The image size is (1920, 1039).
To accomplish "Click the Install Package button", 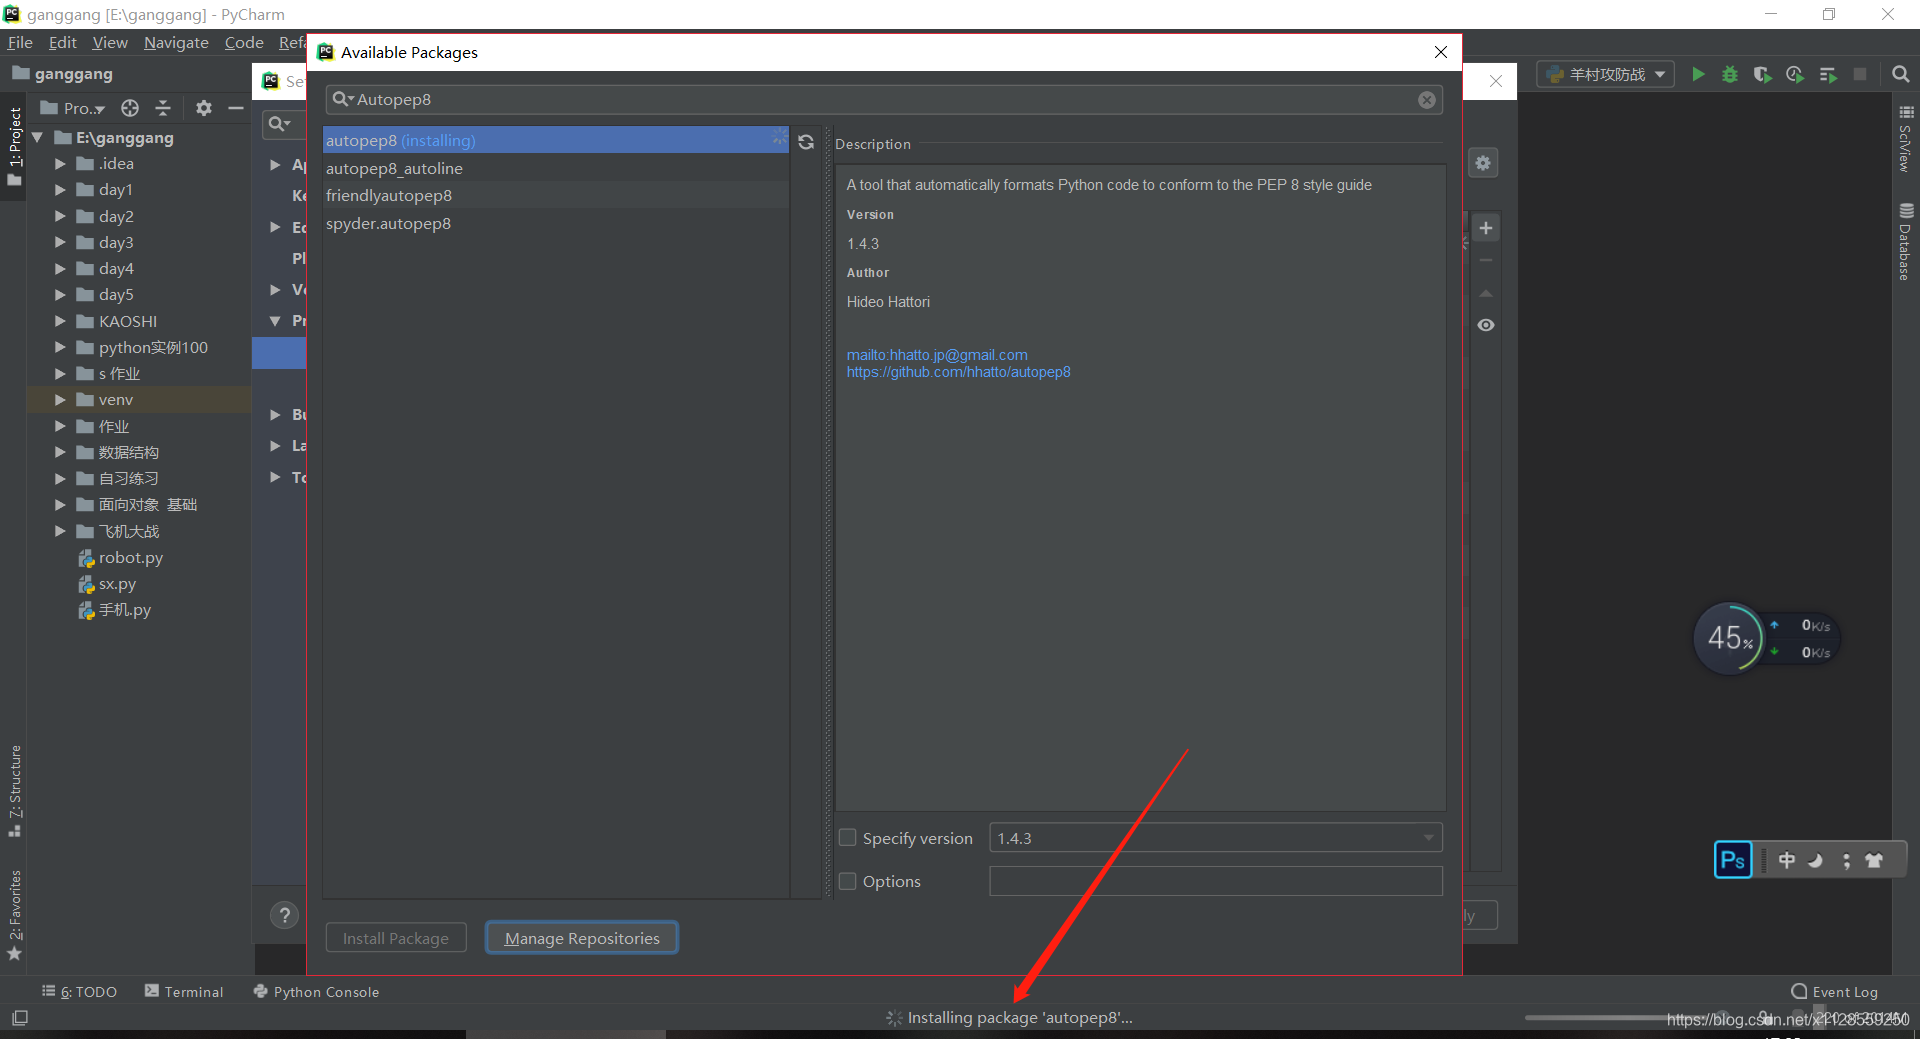I will coord(396,938).
